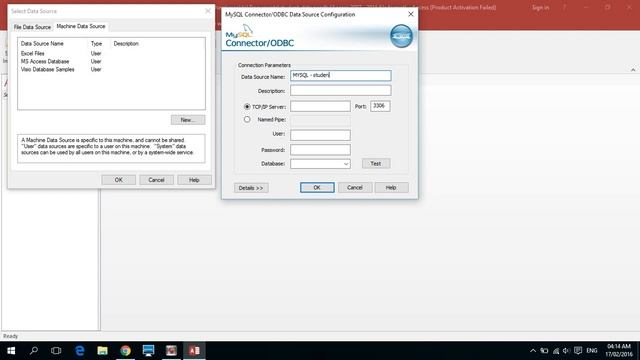
Task: Switch to File Data Source tab
Action: 32,27
